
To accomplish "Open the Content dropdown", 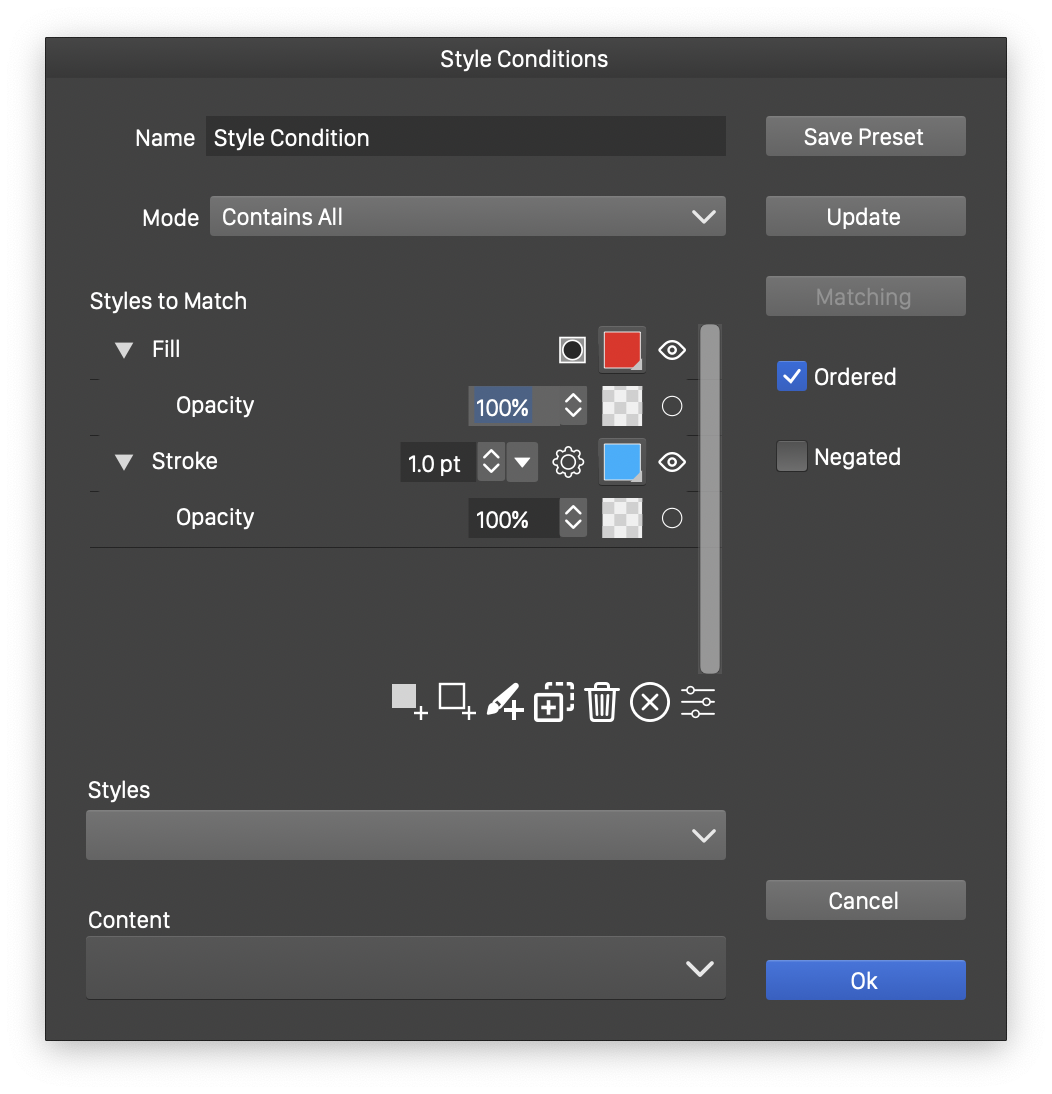I will click(405, 967).
